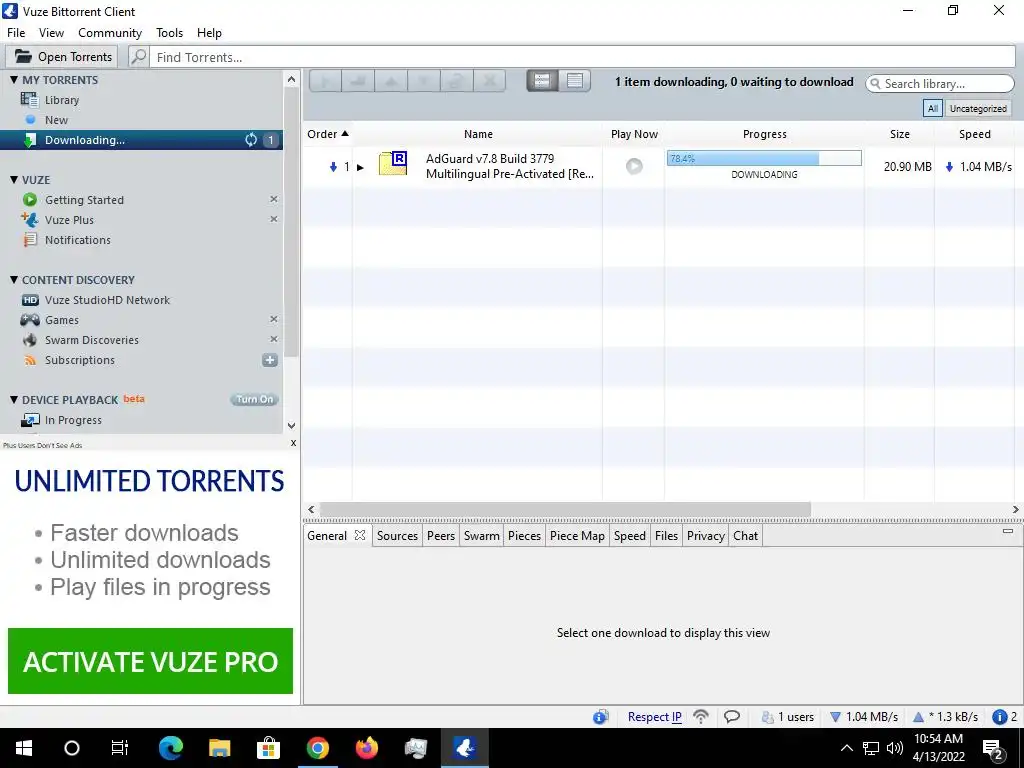The height and width of the screenshot is (768, 1024).
Task: Switch to the Piece Map tab
Action: 577,536
